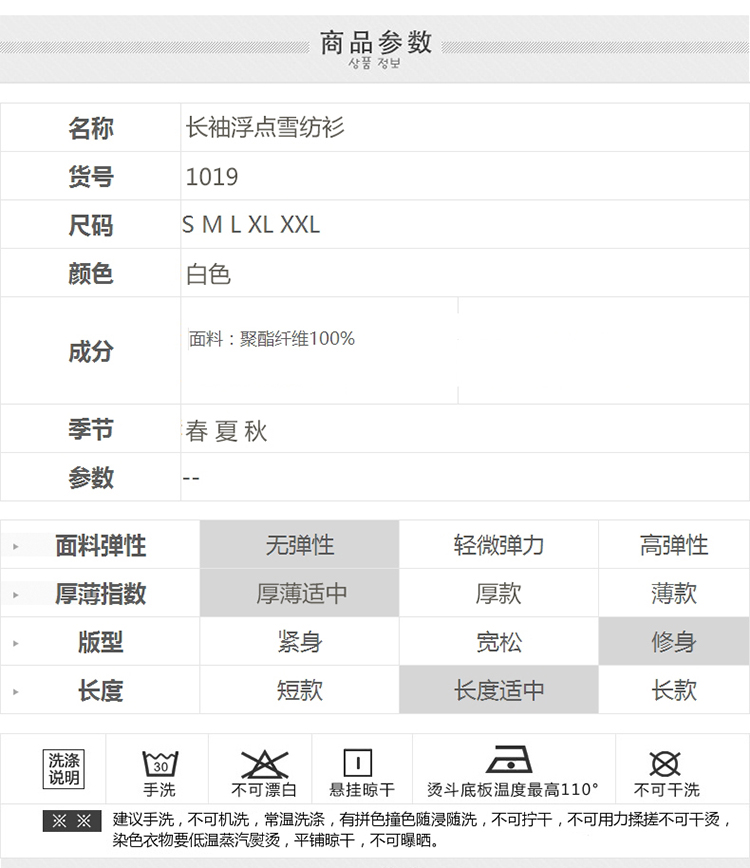The width and height of the screenshot is (750, 868).
Task: Click the arrow beside 面料弹性
Action: coord(16,547)
